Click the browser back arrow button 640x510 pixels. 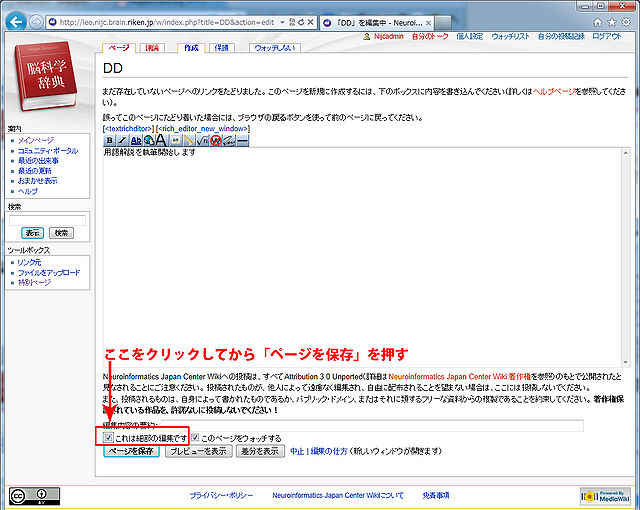coord(15,21)
